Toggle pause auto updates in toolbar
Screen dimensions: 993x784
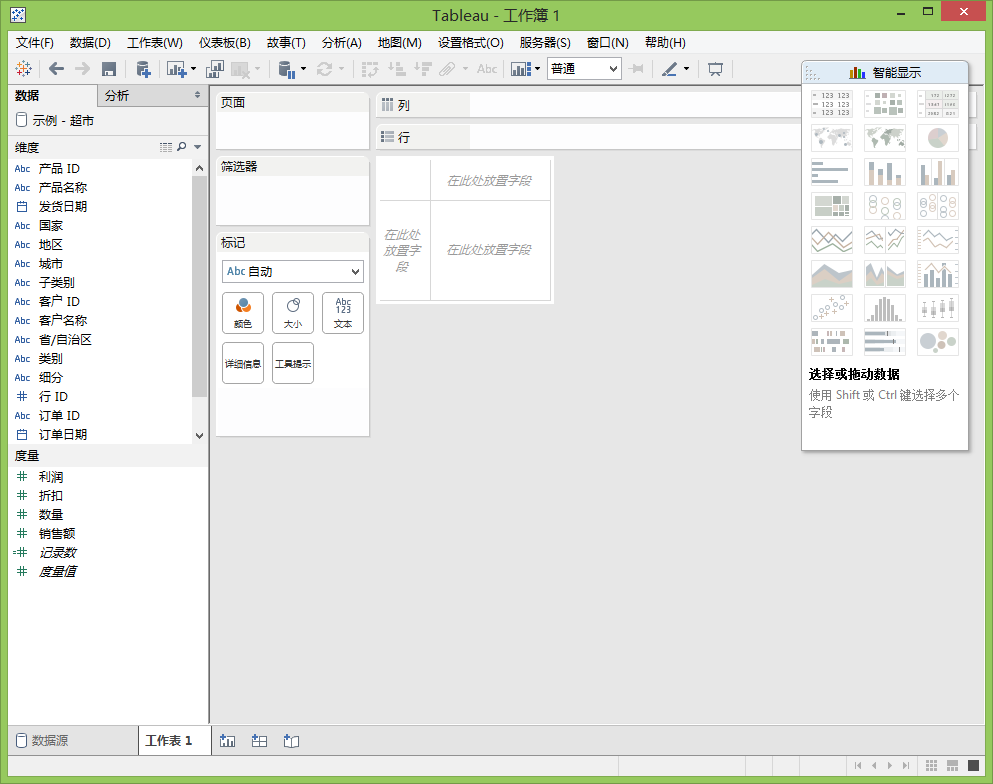[286, 68]
